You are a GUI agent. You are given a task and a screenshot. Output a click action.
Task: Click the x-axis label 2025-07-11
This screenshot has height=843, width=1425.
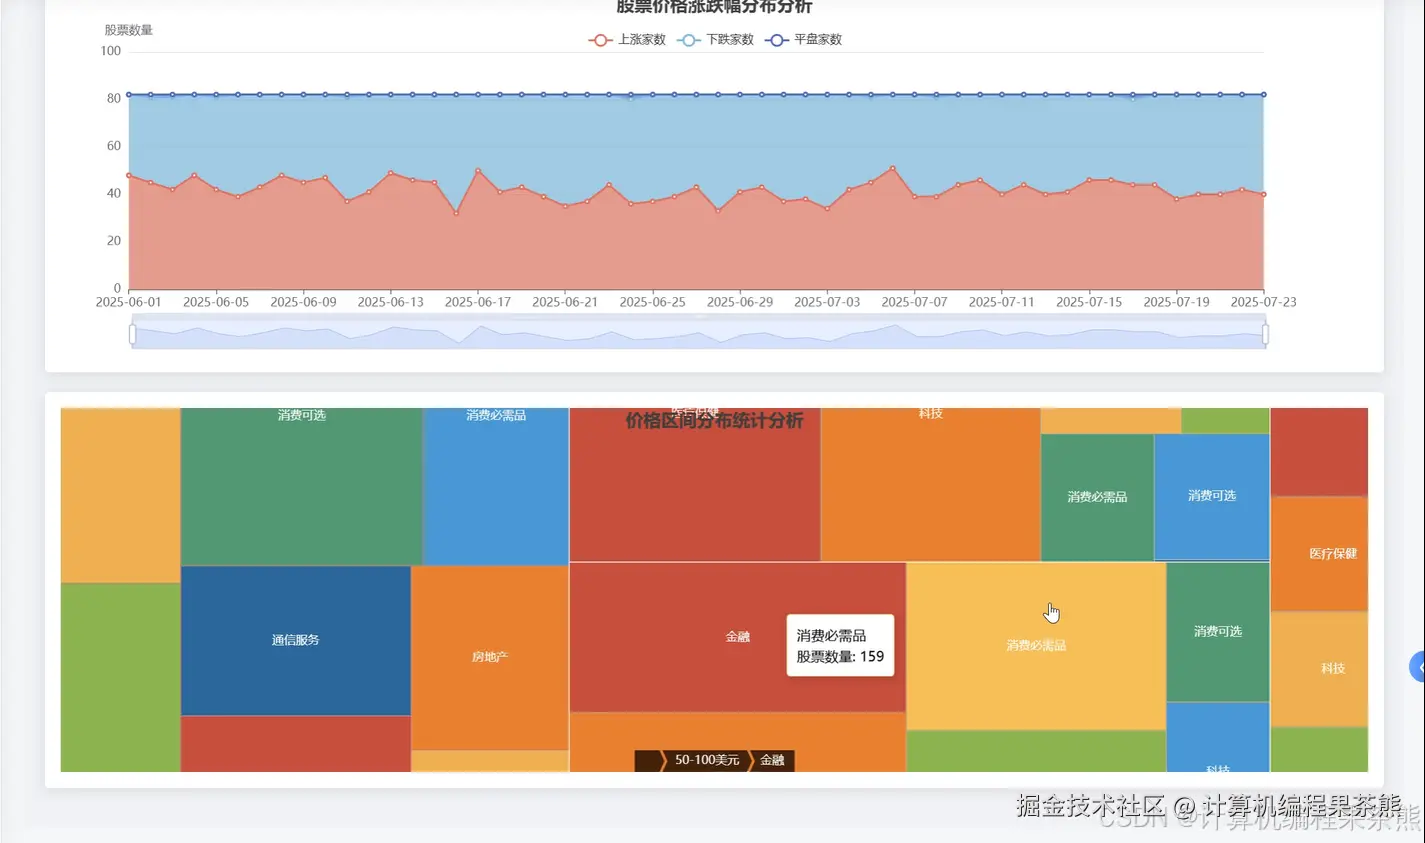tap(1002, 302)
